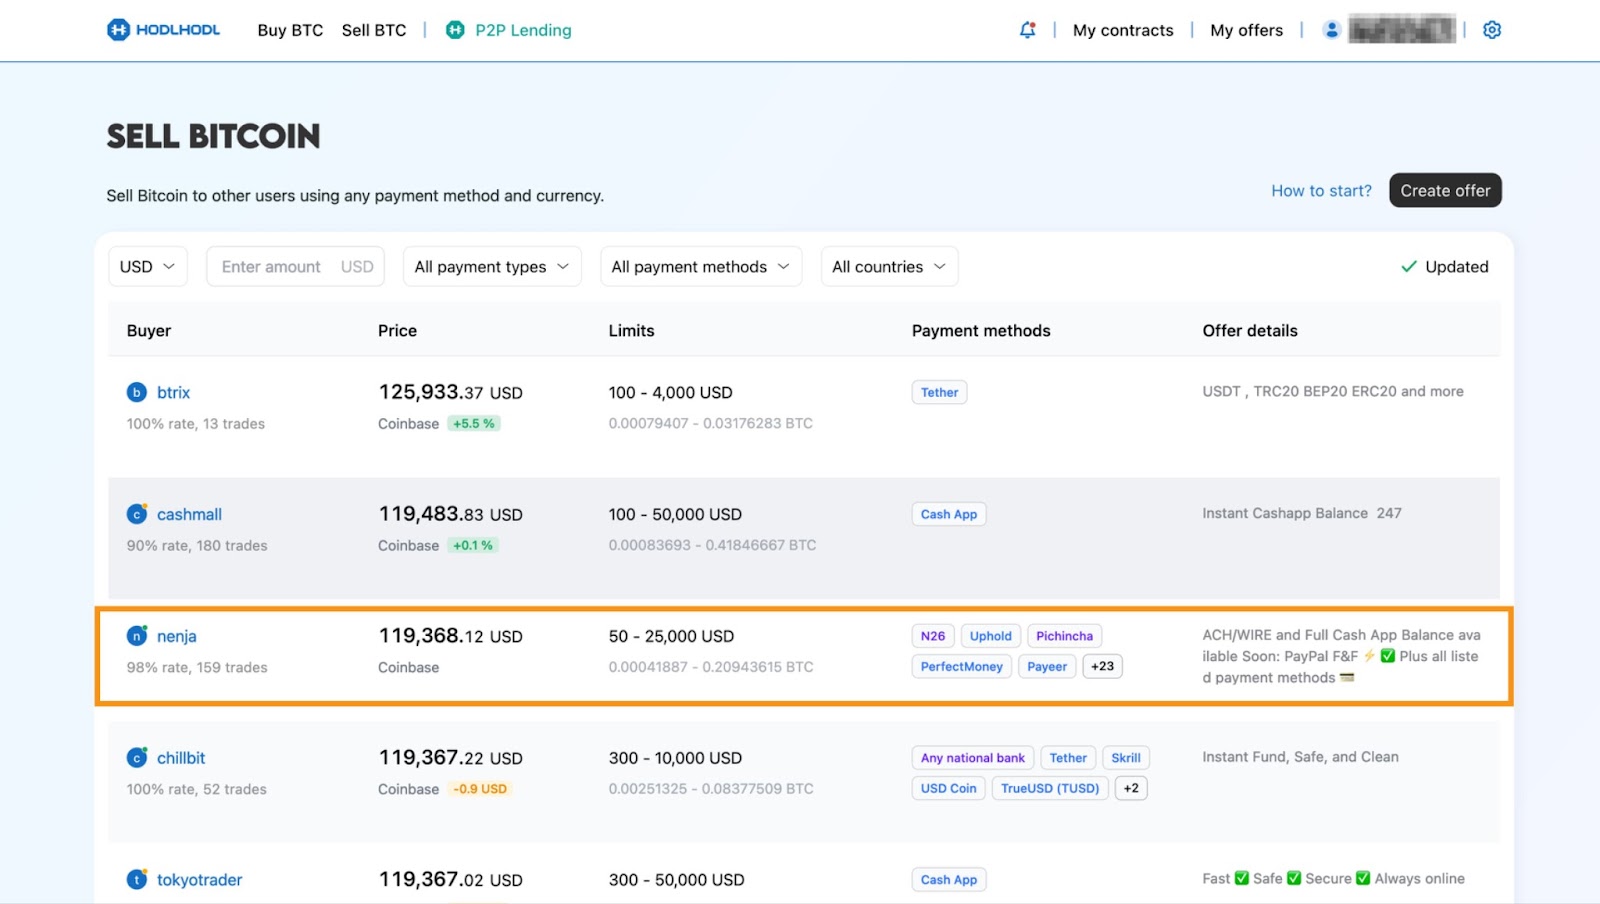1600x904 pixels.
Task: Click cashmall buyer avatar icon
Action: pyautogui.click(x=137, y=514)
